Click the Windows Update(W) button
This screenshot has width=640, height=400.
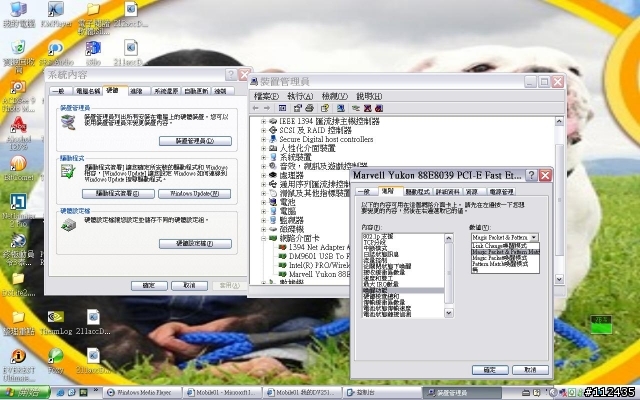pyautogui.click(x=194, y=193)
